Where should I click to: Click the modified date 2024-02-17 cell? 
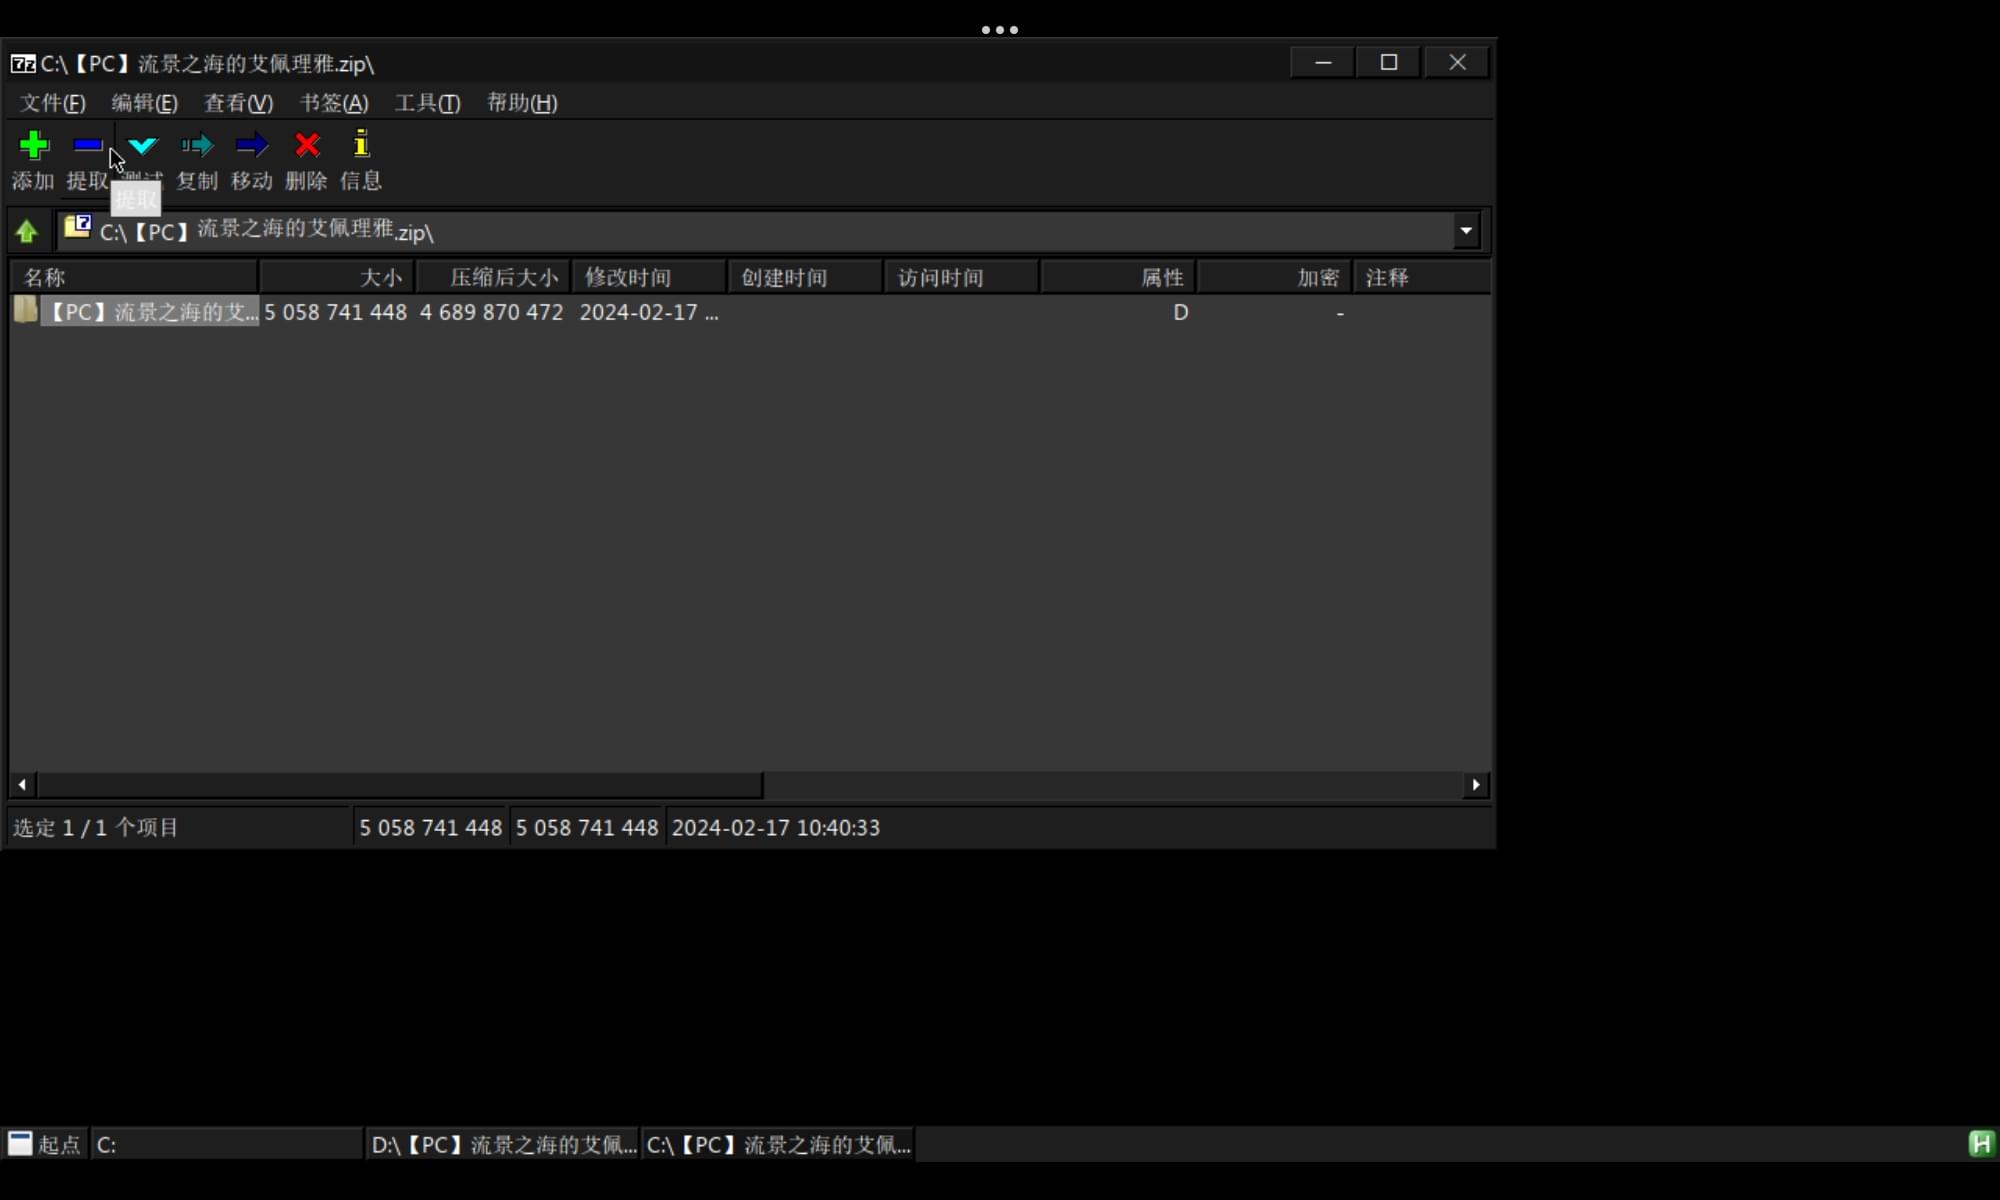(x=648, y=312)
